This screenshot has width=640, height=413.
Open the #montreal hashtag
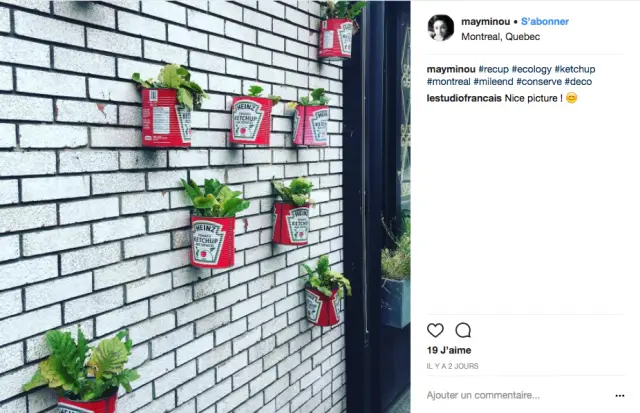coord(449,82)
